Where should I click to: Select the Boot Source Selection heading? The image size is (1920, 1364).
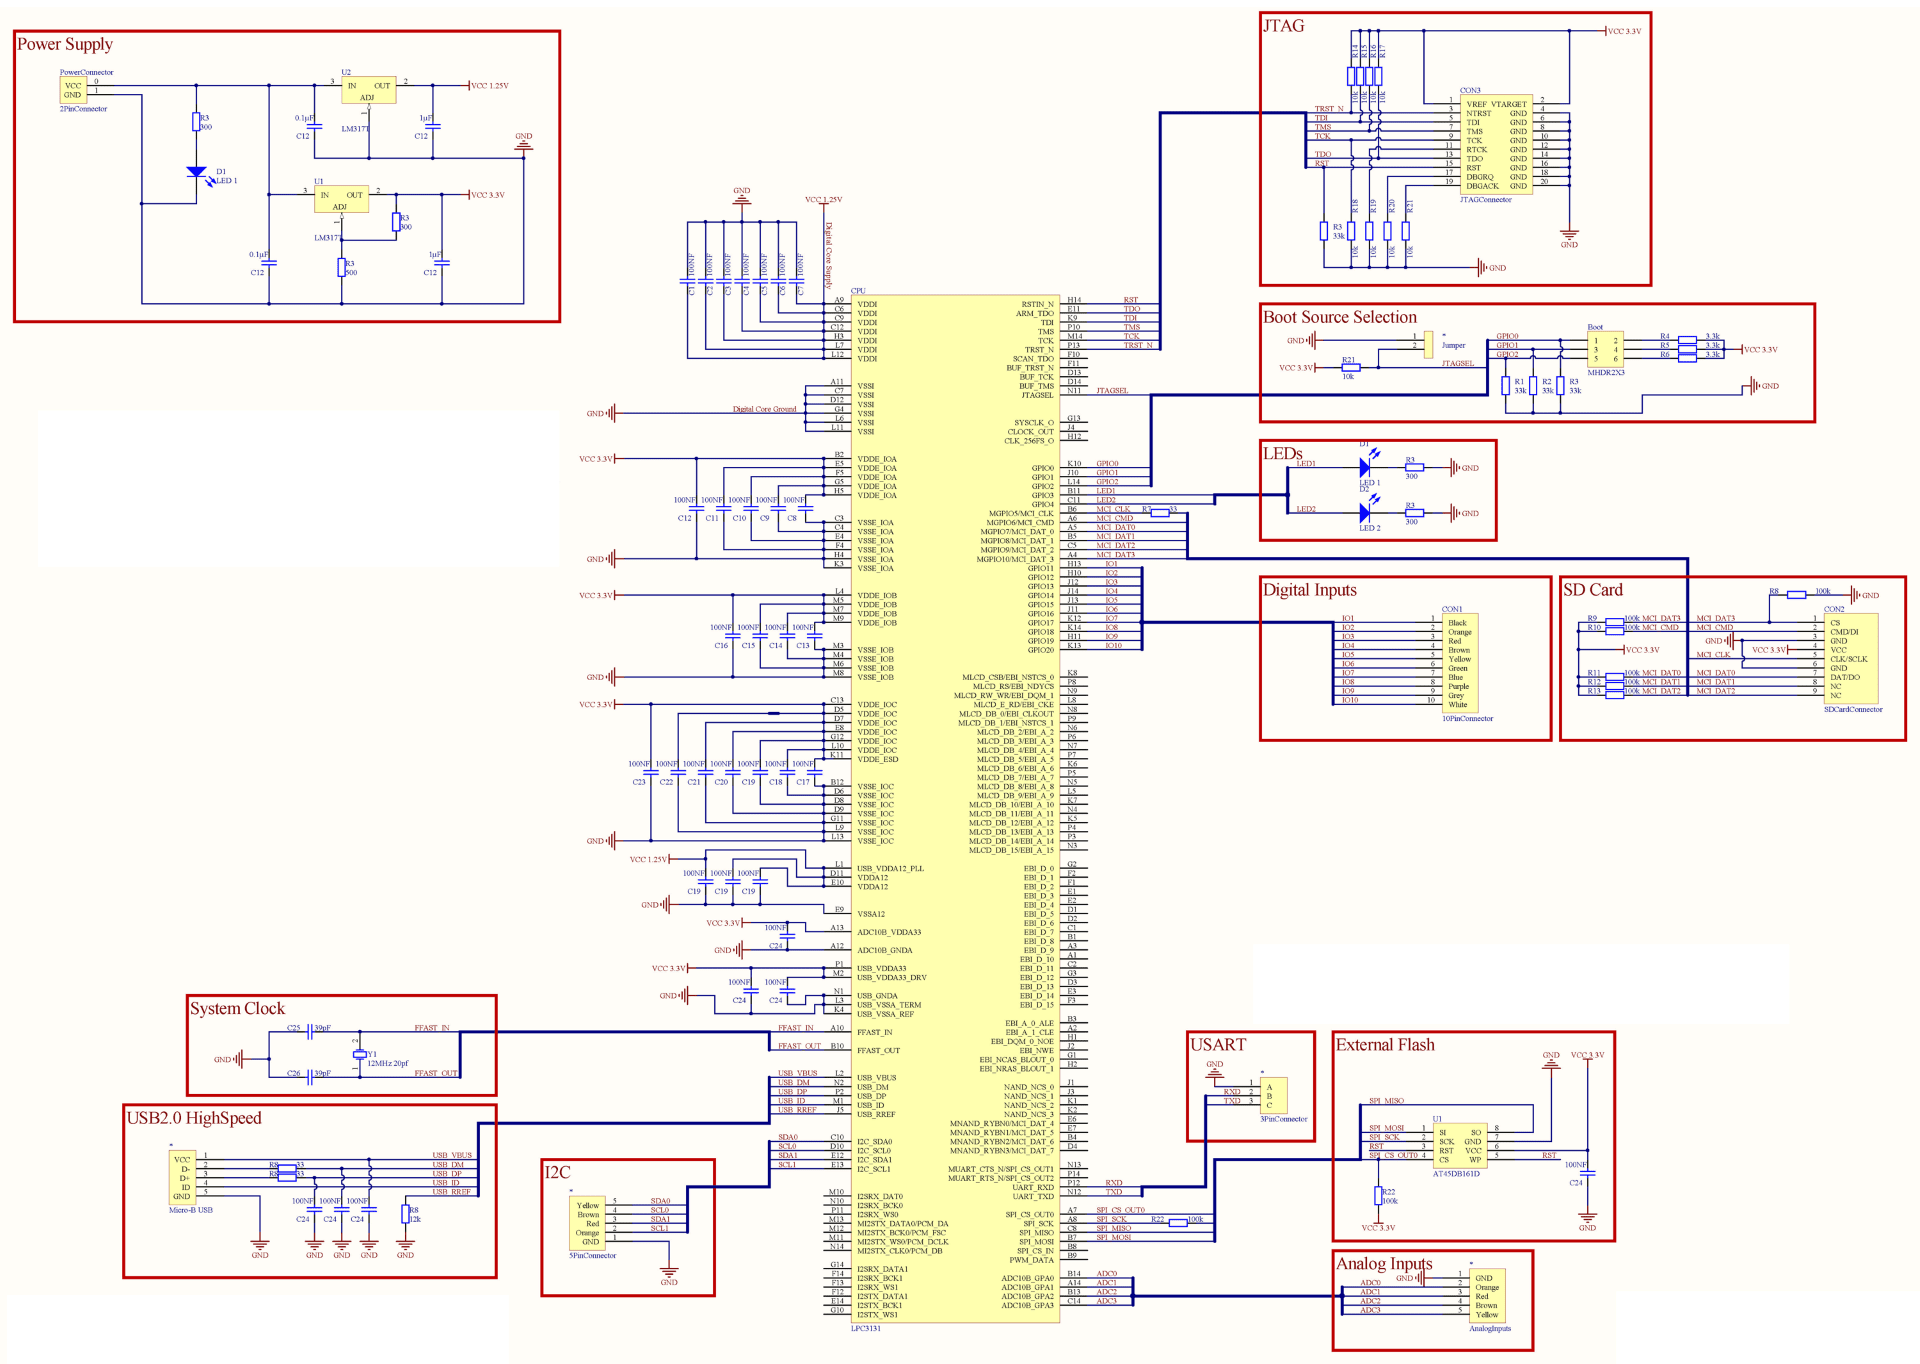tap(1339, 317)
